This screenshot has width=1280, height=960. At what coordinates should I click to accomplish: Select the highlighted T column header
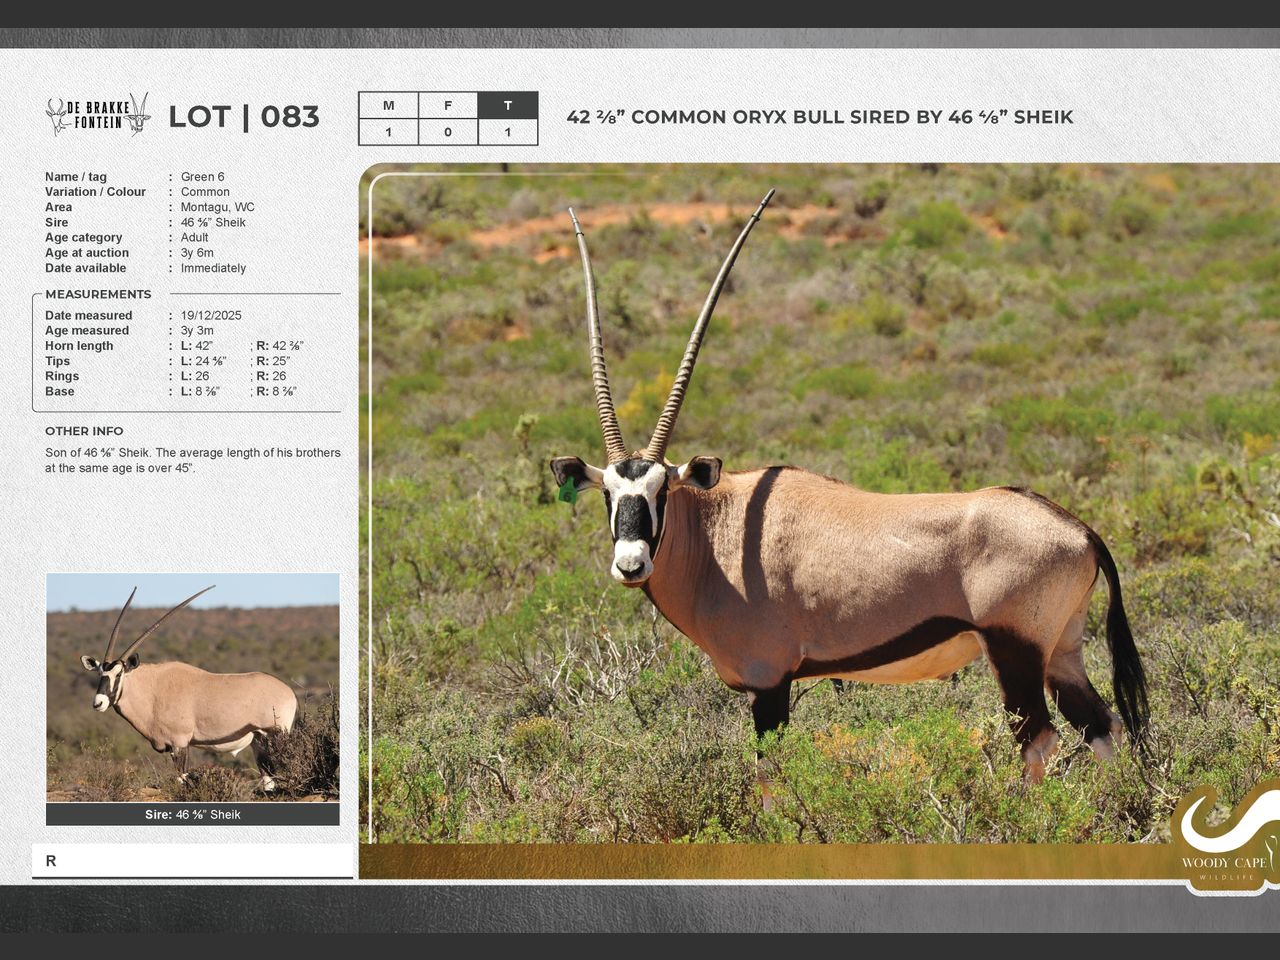(507, 106)
